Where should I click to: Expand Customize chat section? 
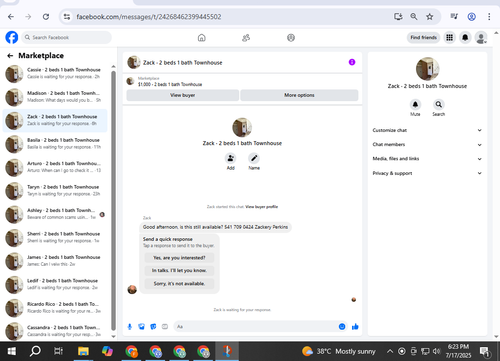(427, 130)
